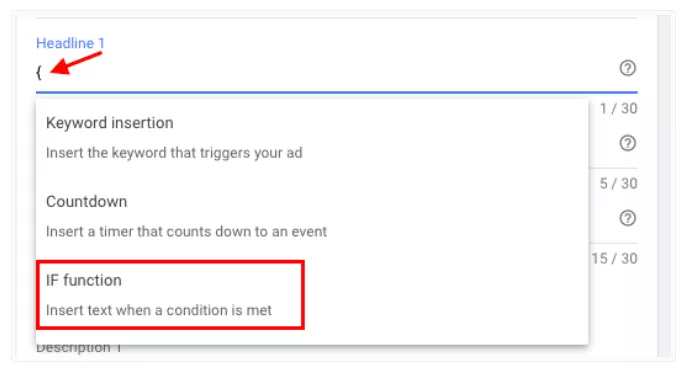Focus the Headline 1 text input
Image resolution: width=684 pixels, height=368 pixels.
325,72
